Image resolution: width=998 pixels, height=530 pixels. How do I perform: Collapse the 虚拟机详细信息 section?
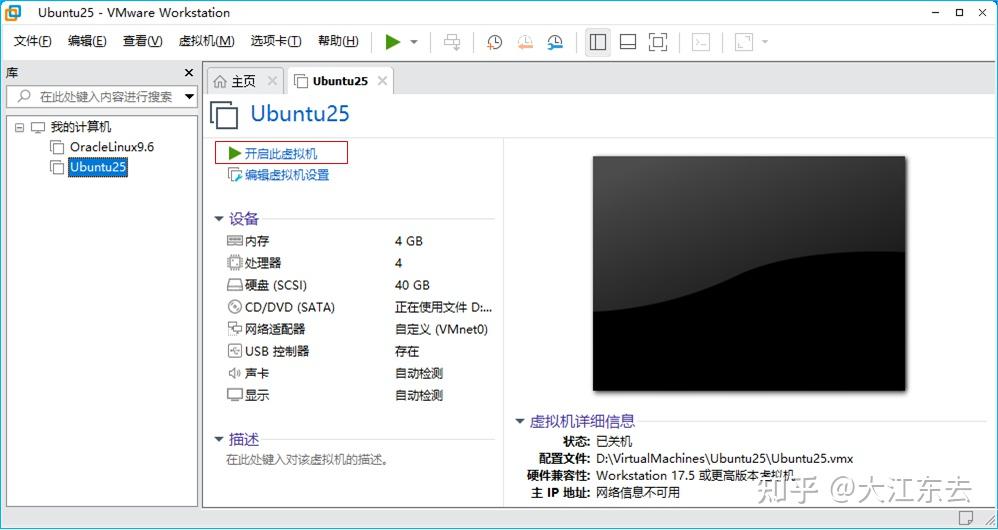click(x=520, y=421)
